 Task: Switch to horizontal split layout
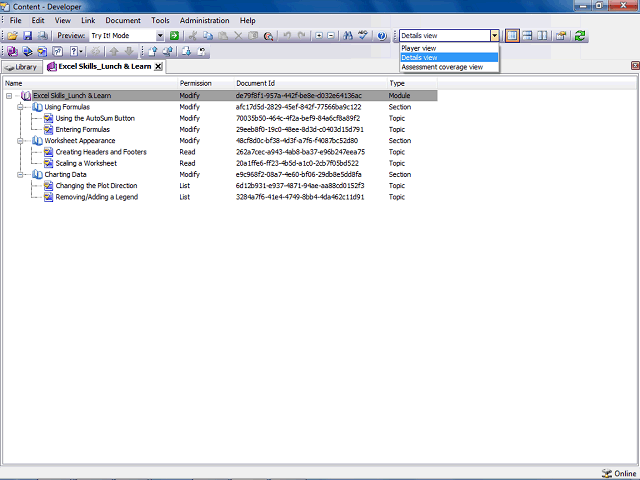click(x=527, y=36)
